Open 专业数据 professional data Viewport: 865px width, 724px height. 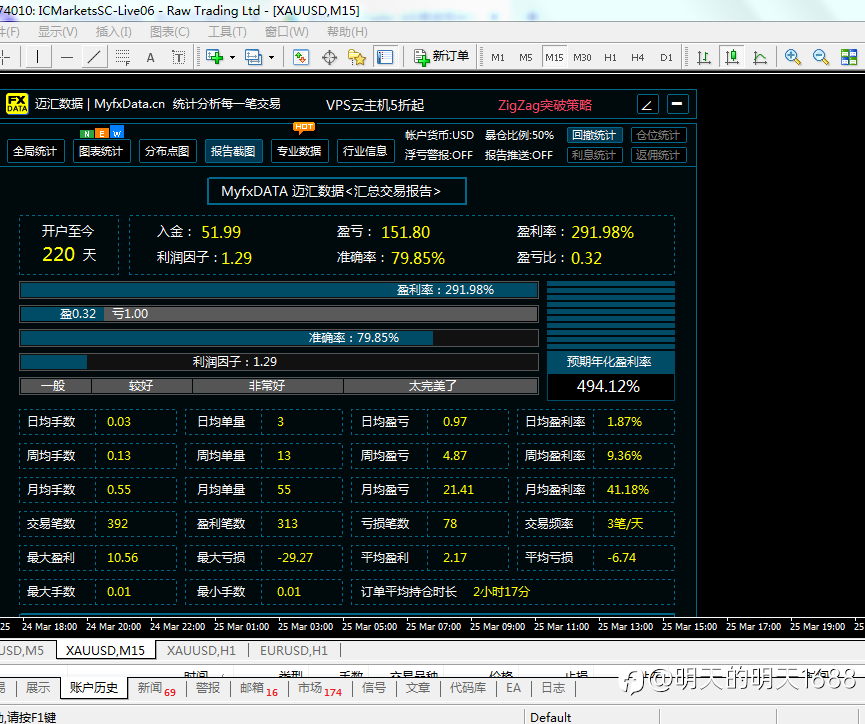click(x=300, y=151)
